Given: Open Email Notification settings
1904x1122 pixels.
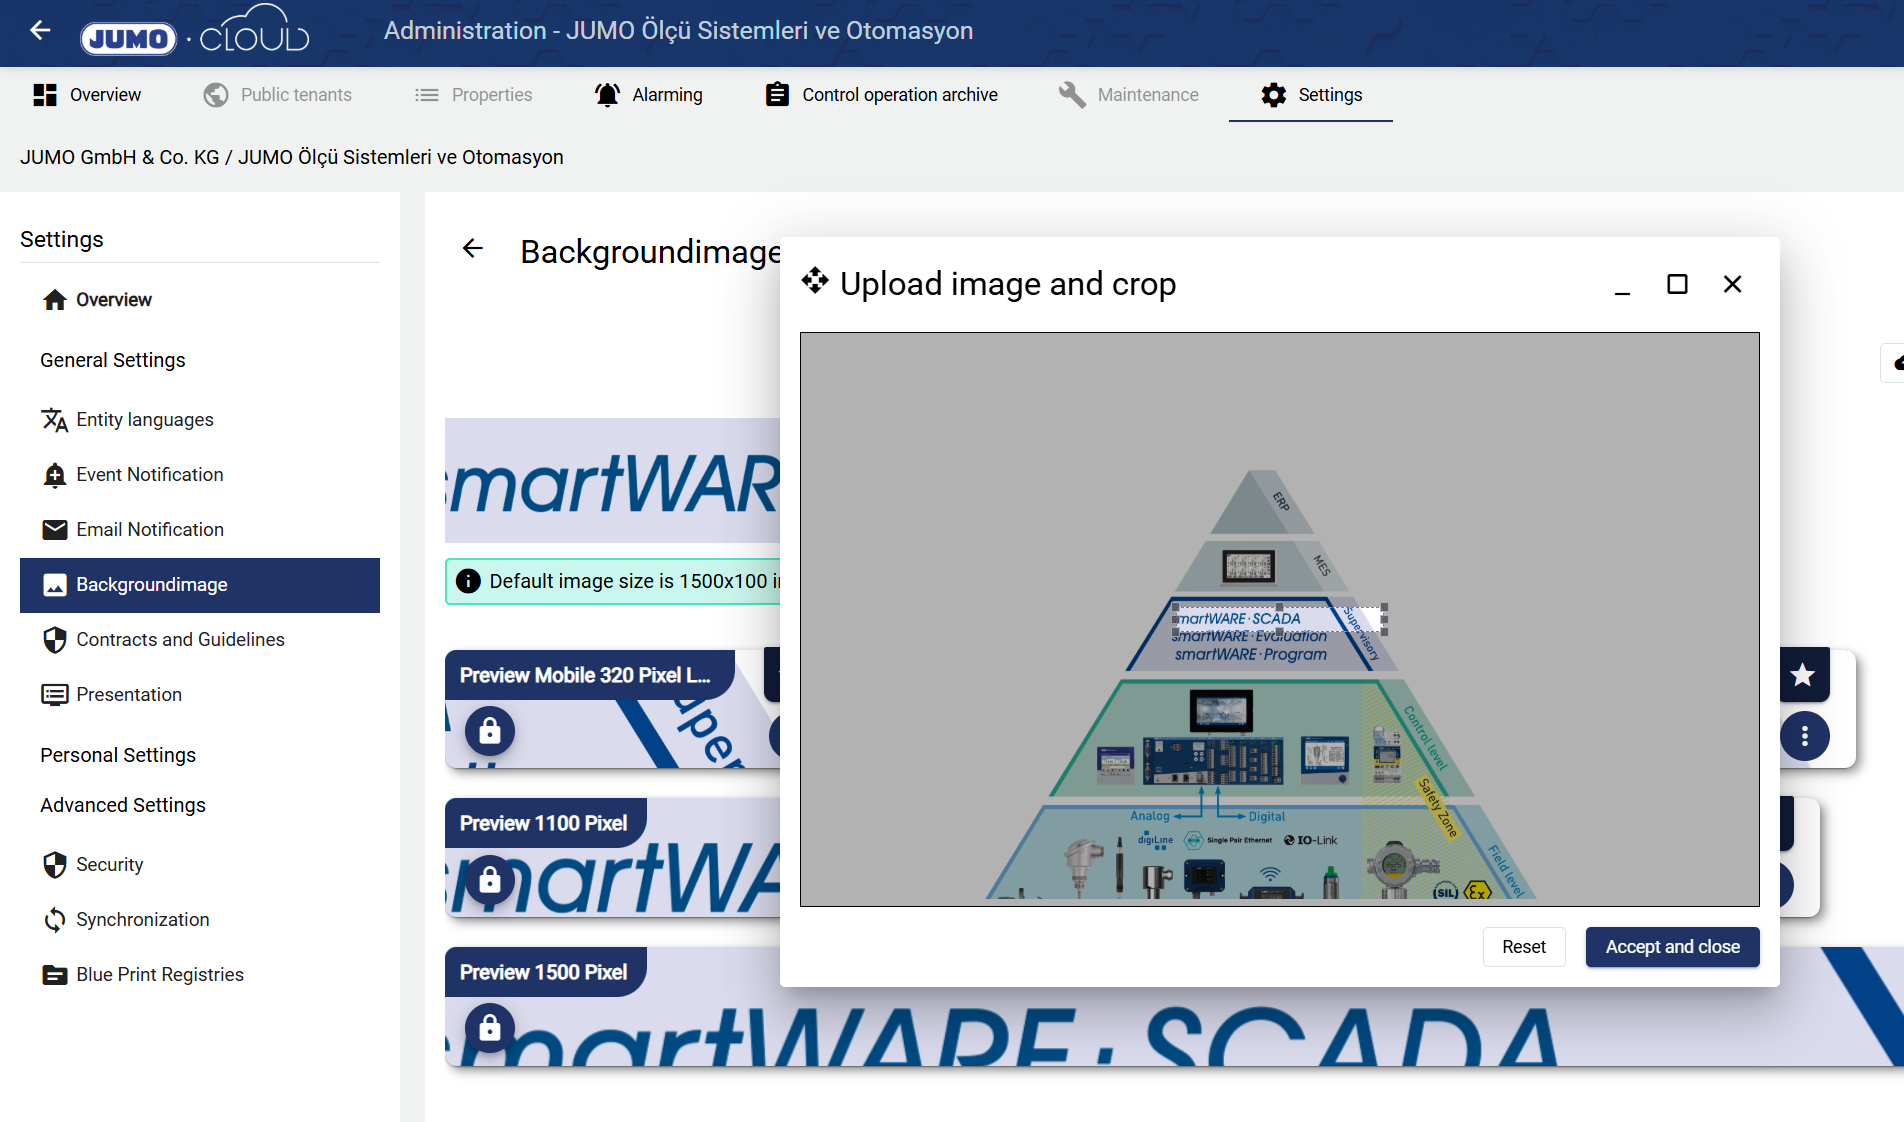Looking at the screenshot, I should click(x=150, y=530).
